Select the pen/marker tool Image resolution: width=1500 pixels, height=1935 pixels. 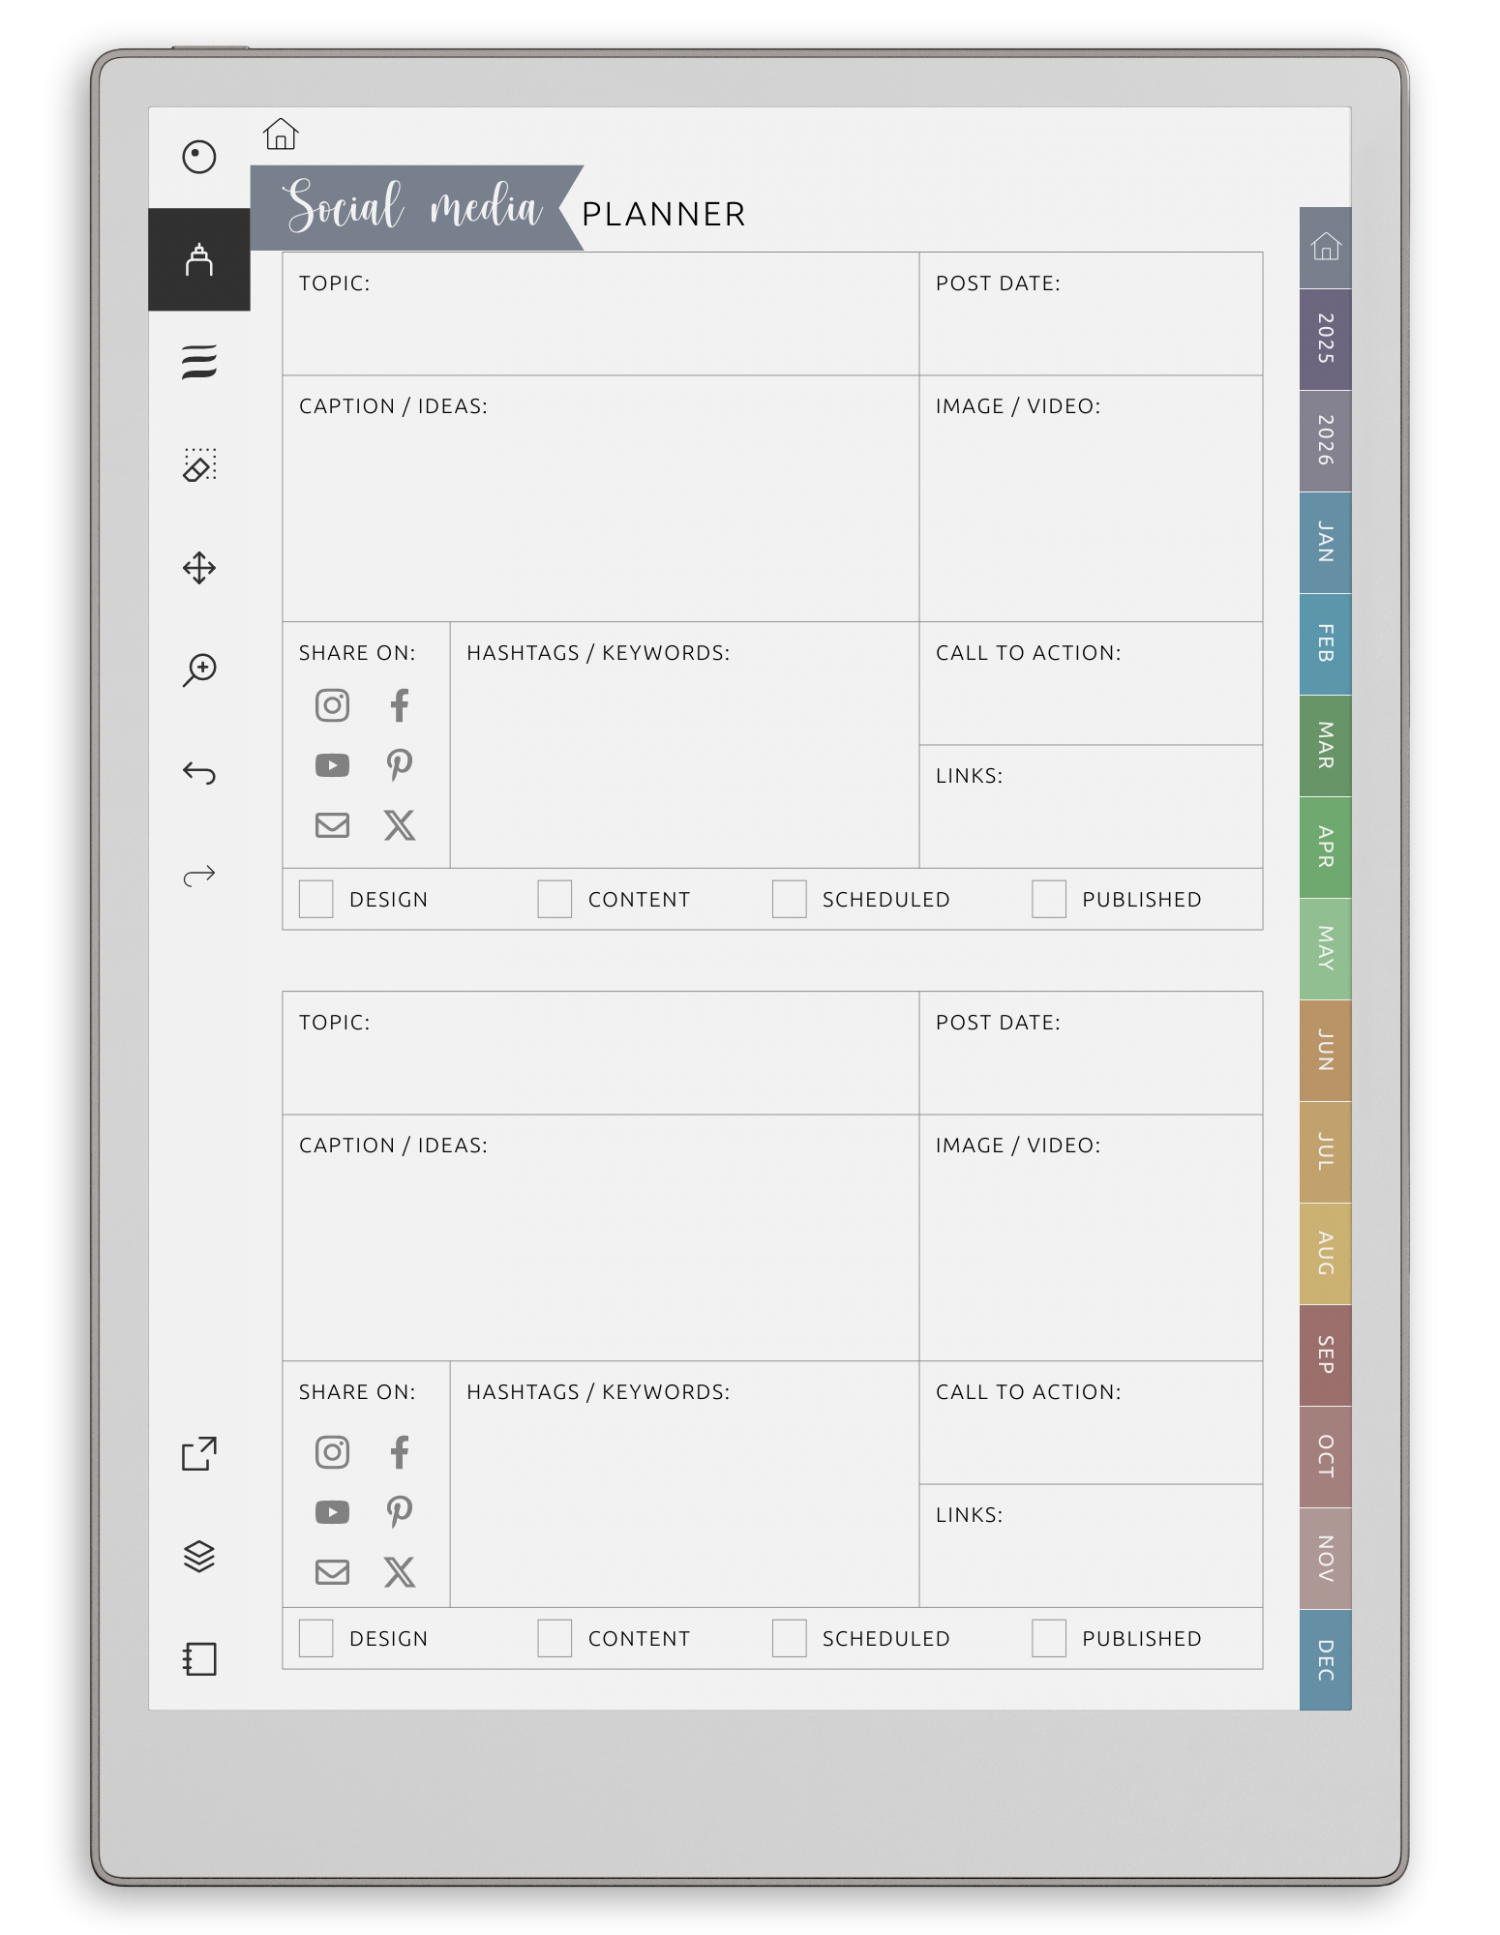click(199, 260)
